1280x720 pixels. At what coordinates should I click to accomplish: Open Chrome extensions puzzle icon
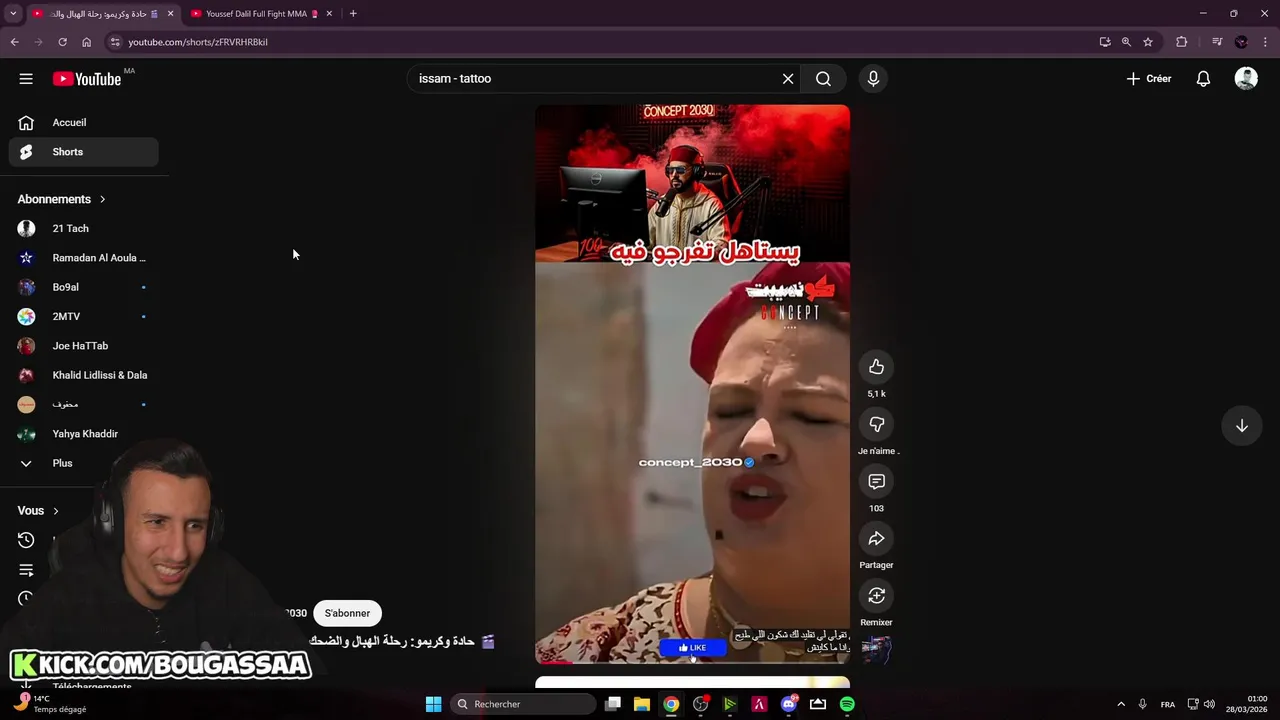click(x=1182, y=42)
